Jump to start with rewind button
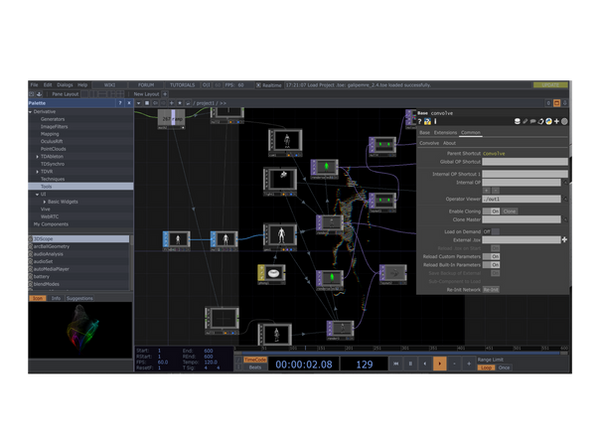 pyautogui.click(x=396, y=364)
